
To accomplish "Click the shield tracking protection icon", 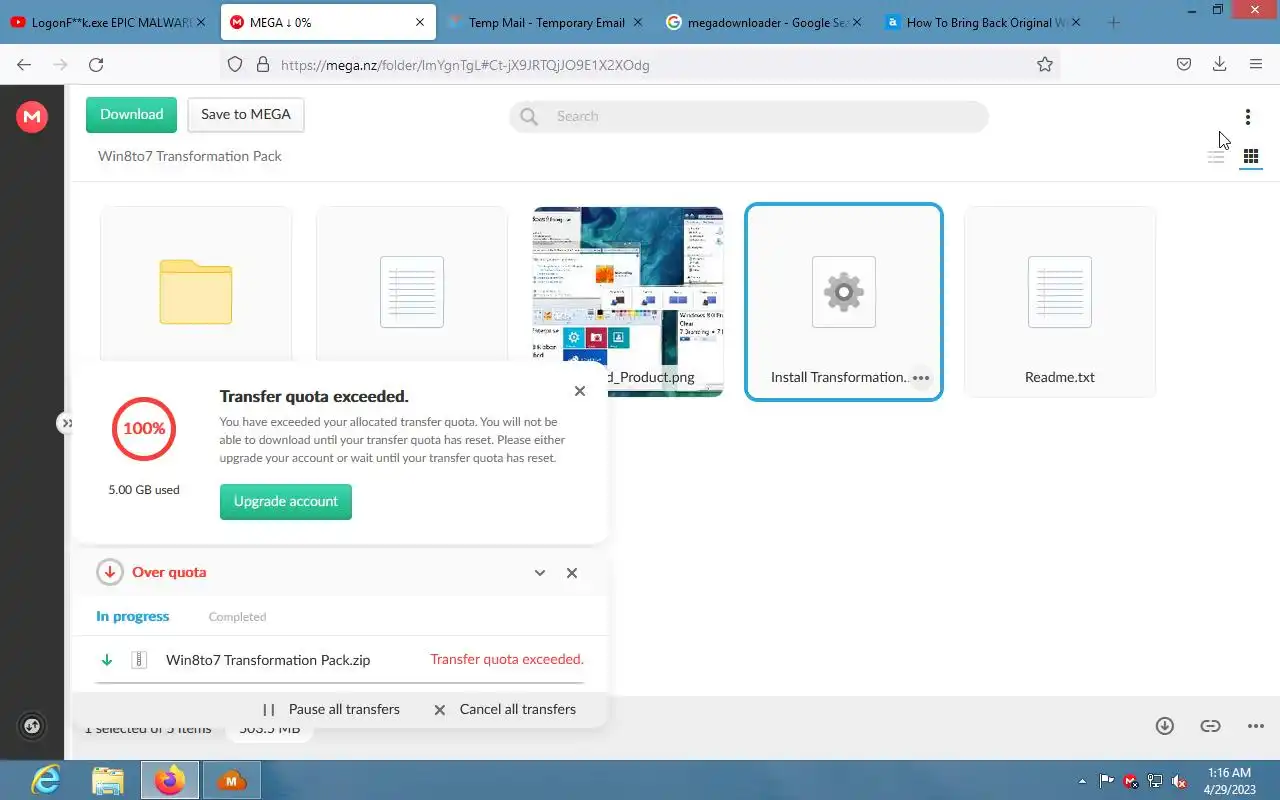I will pyautogui.click(x=235, y=65).
